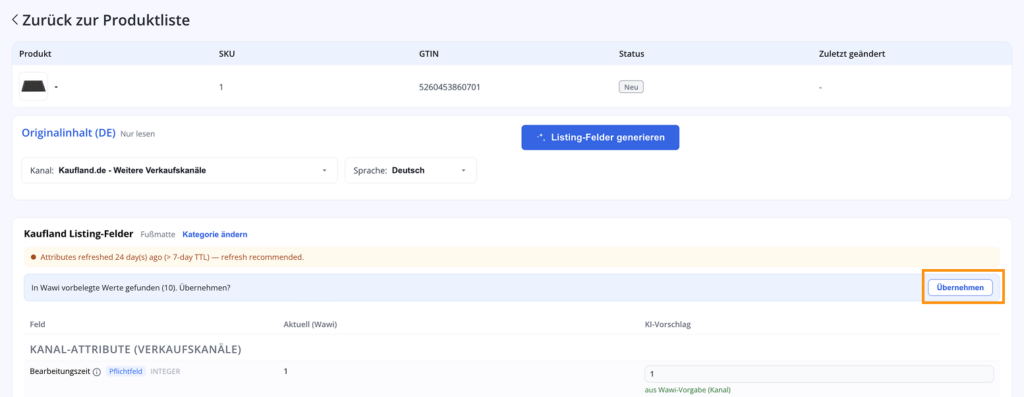Click the Kaufland Listing-Felder title
1024x397 pixels.
(x=78, y=234)
